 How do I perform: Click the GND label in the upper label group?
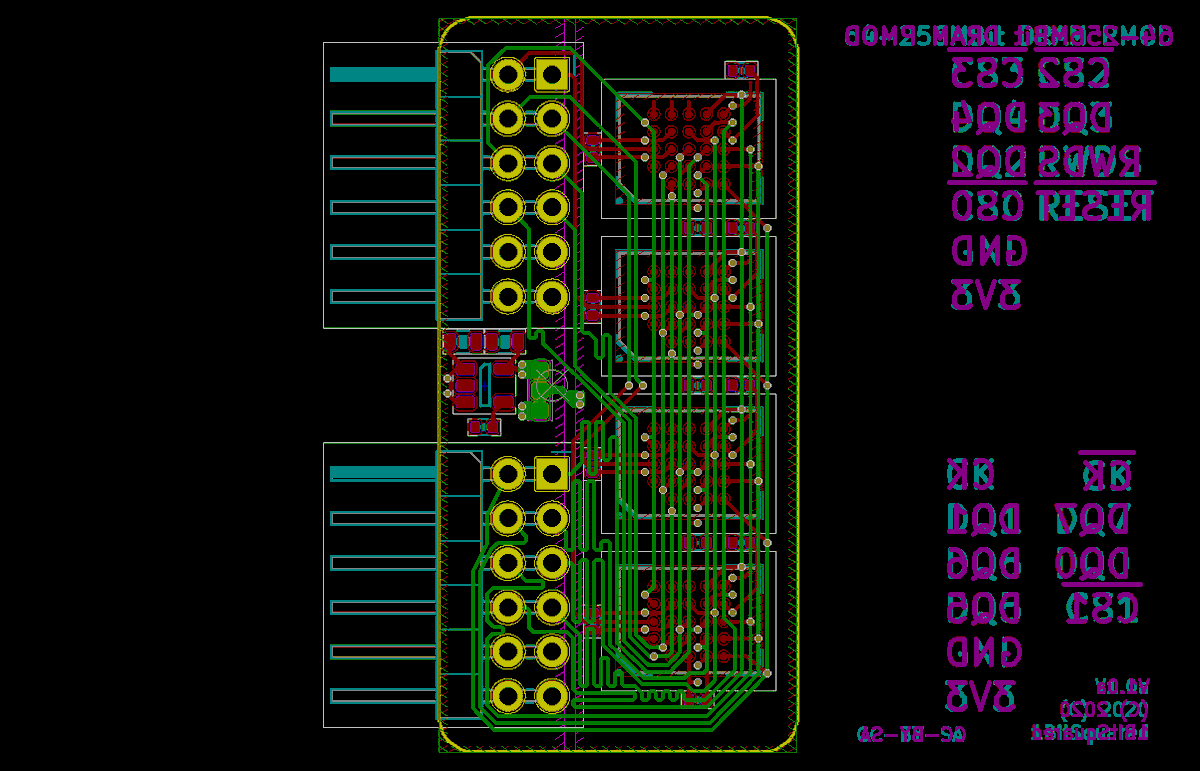coord(988,251)
